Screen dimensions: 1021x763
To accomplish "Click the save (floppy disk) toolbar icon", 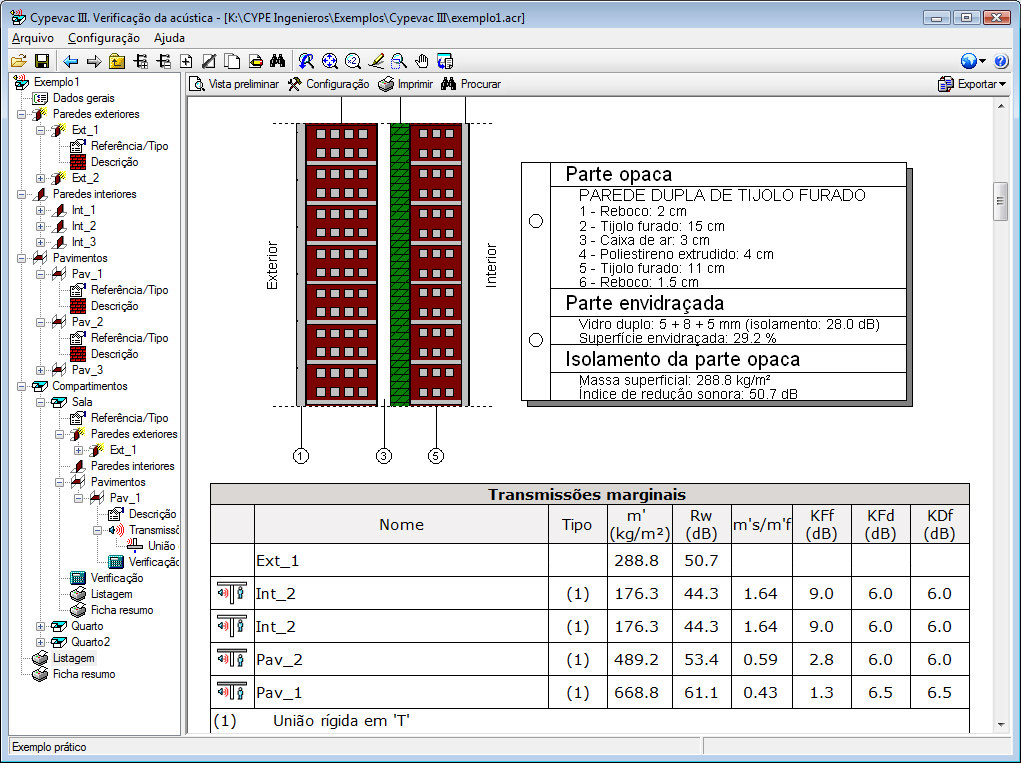I will (42, 61).
